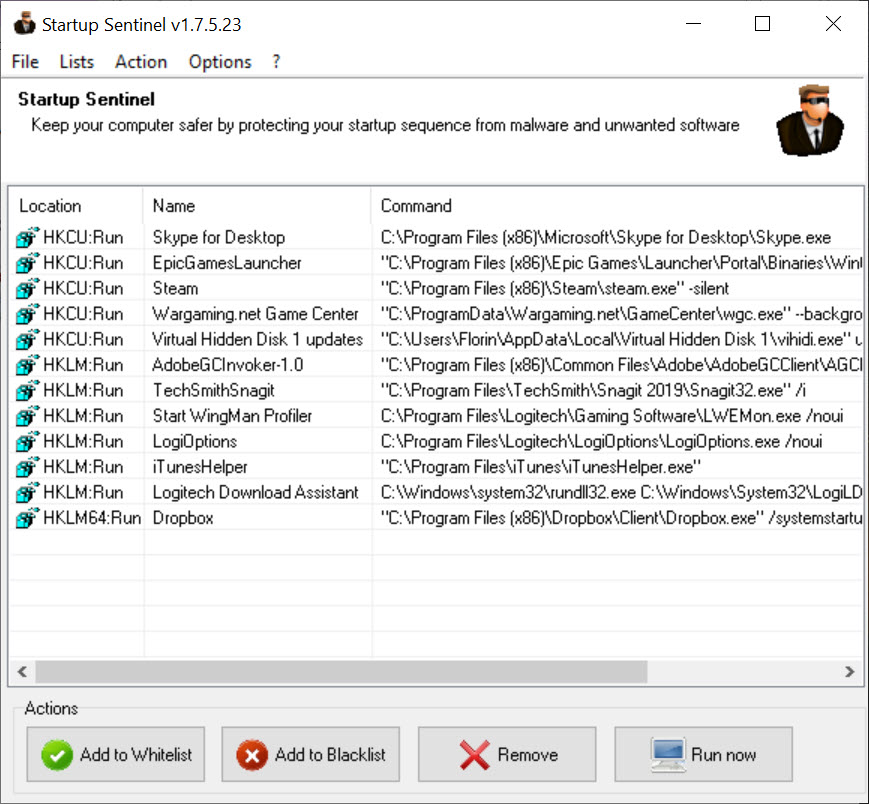Select the iTunesHelper entry name
The width and height of the screenshot is (869, 804).
point(200,467)
